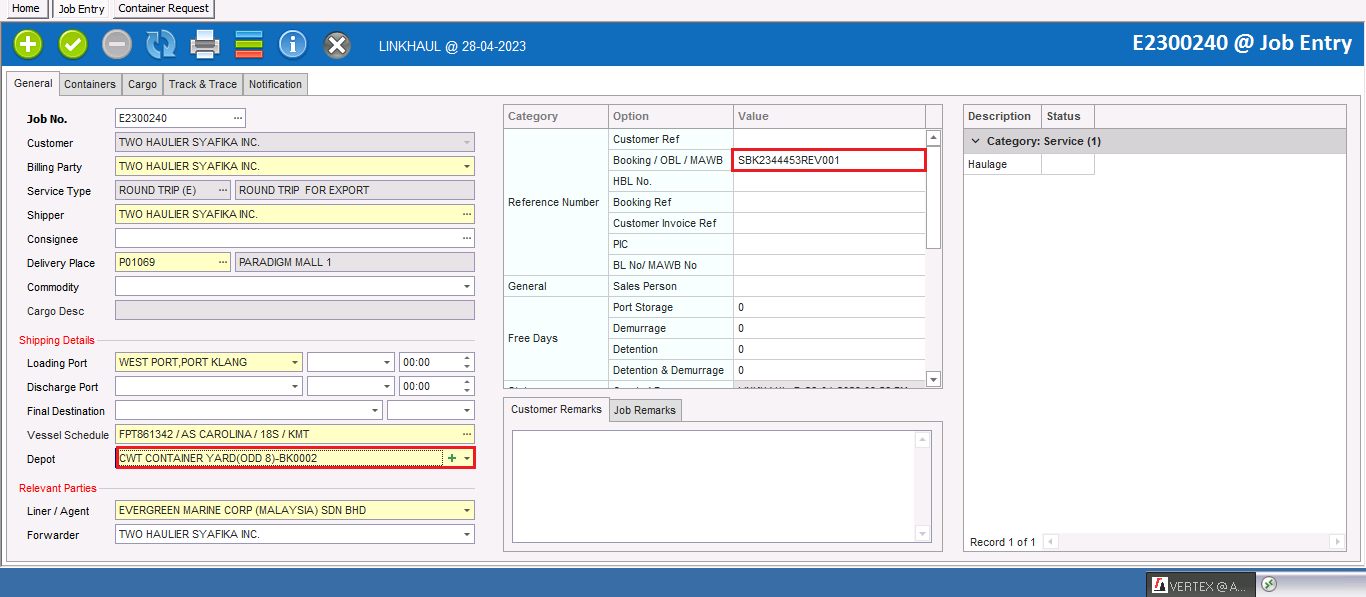The image size is (1366, 597).
Task: Click the blue refresh arrows icon
Action: pyautogui.click(x=161, y=44)
